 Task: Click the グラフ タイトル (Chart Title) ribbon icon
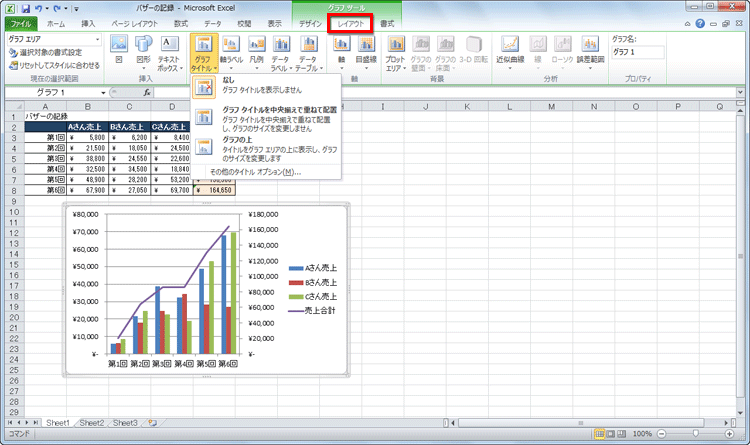203,52
